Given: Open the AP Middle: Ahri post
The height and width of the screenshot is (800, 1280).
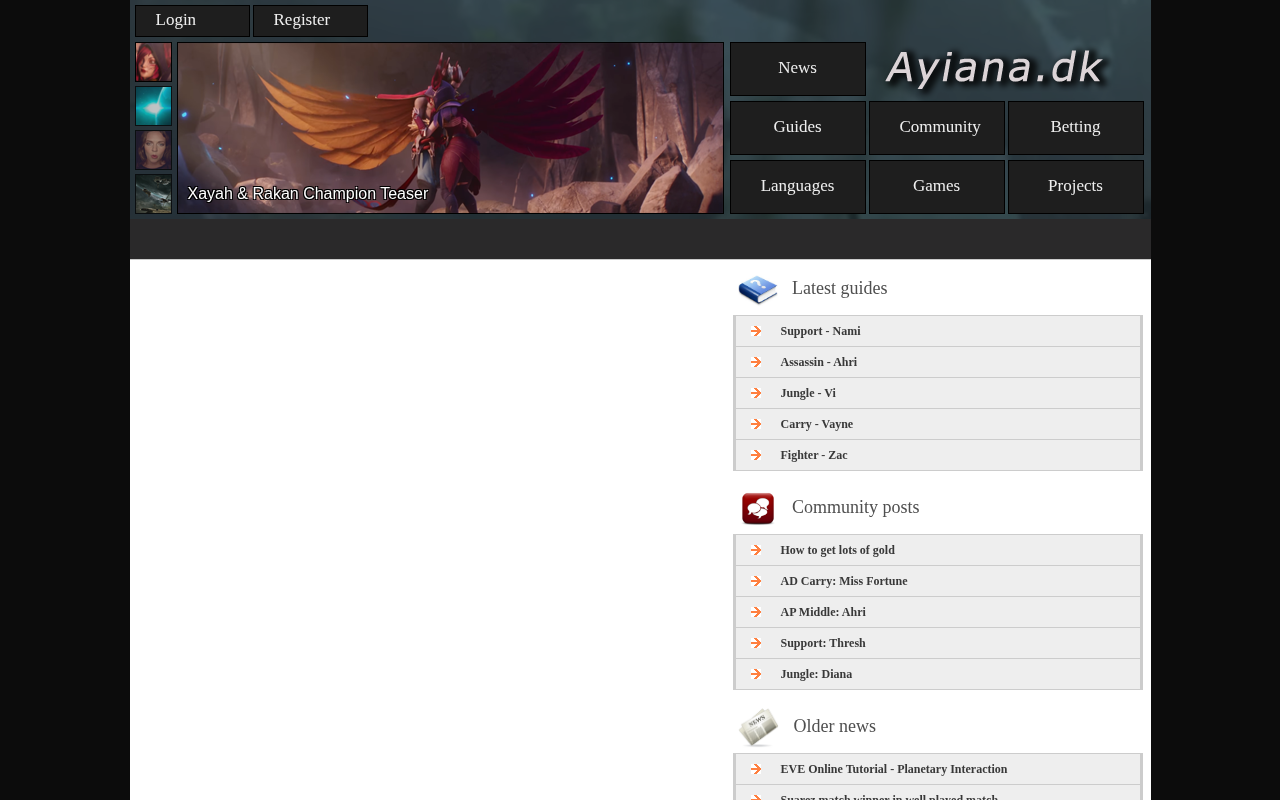Looking at the screenshot, I should pos(823,612).
